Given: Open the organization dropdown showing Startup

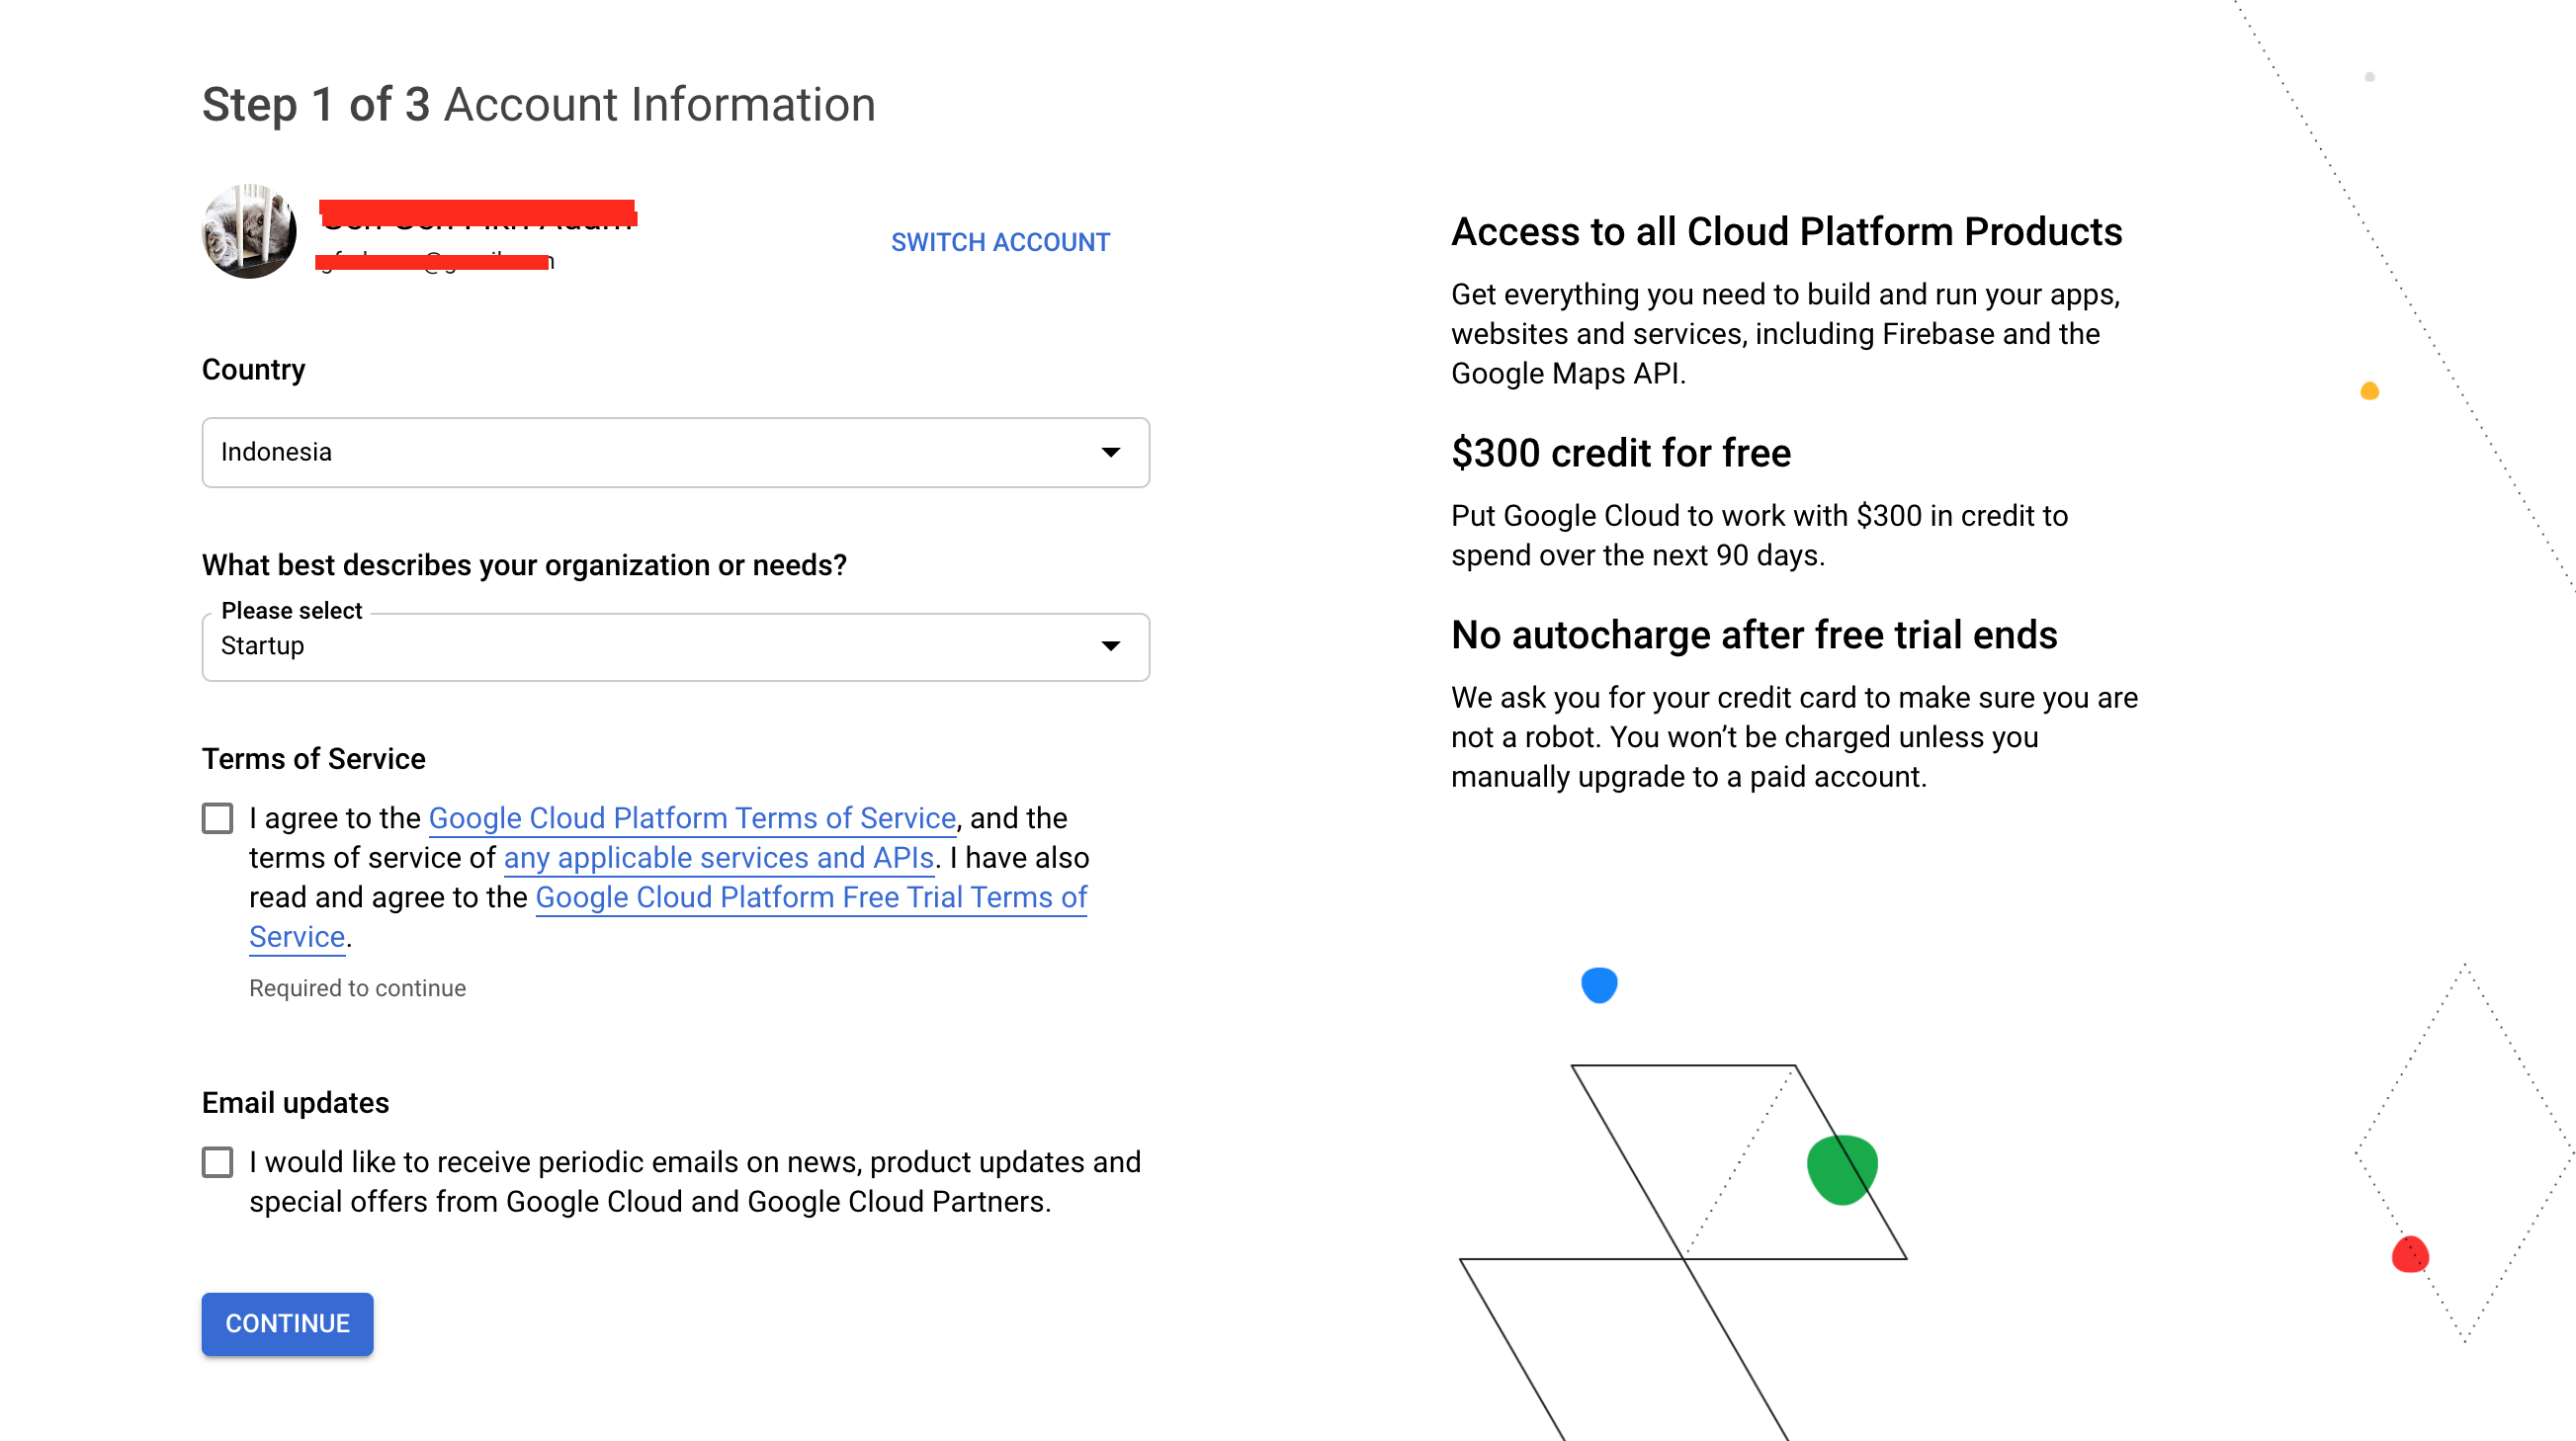Looking at the screenshot, I should (x=676, y=647).
